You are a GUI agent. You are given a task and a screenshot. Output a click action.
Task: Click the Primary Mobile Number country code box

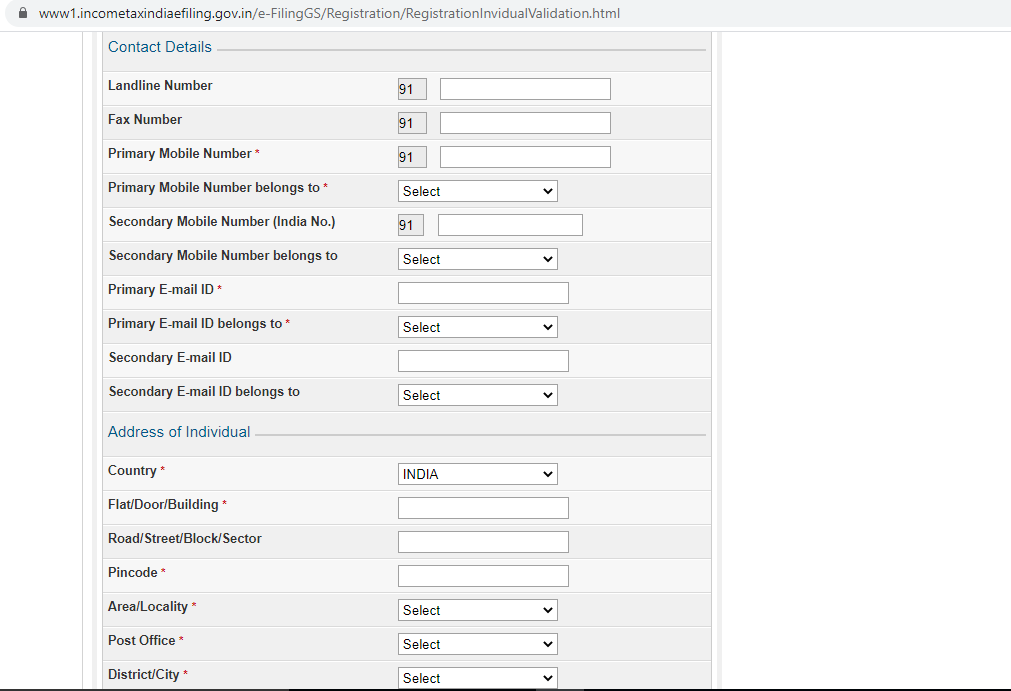(412, 157)
